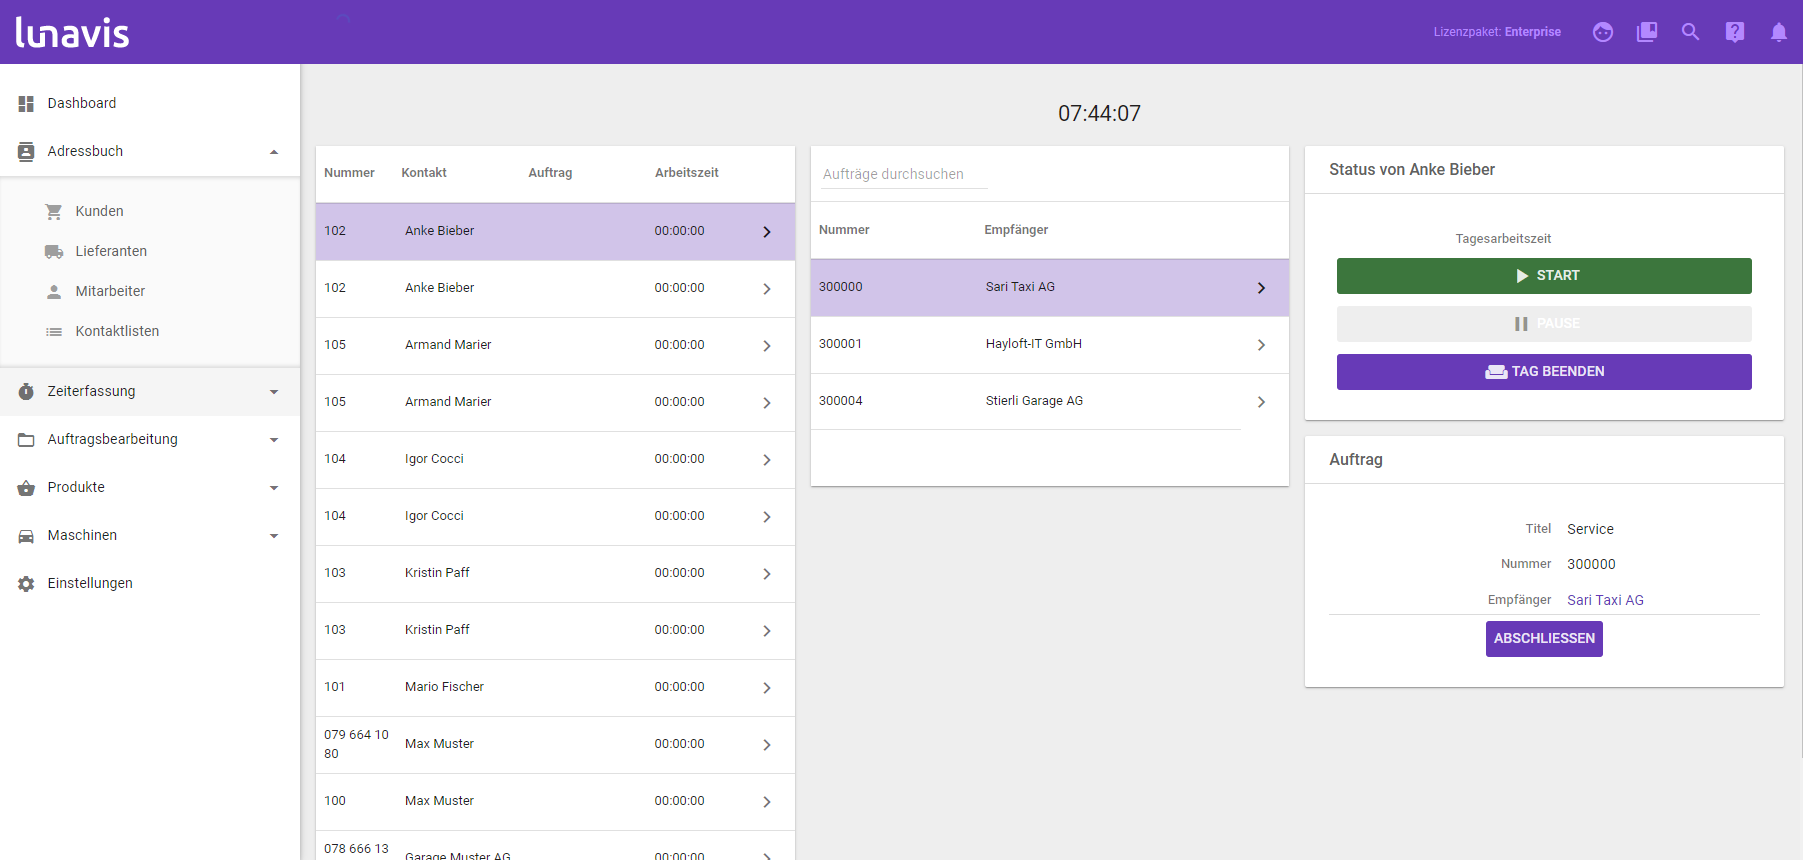Click the Lunavis logo
This screenshot has width=1803, height=860.
click(x=73, y=32)
